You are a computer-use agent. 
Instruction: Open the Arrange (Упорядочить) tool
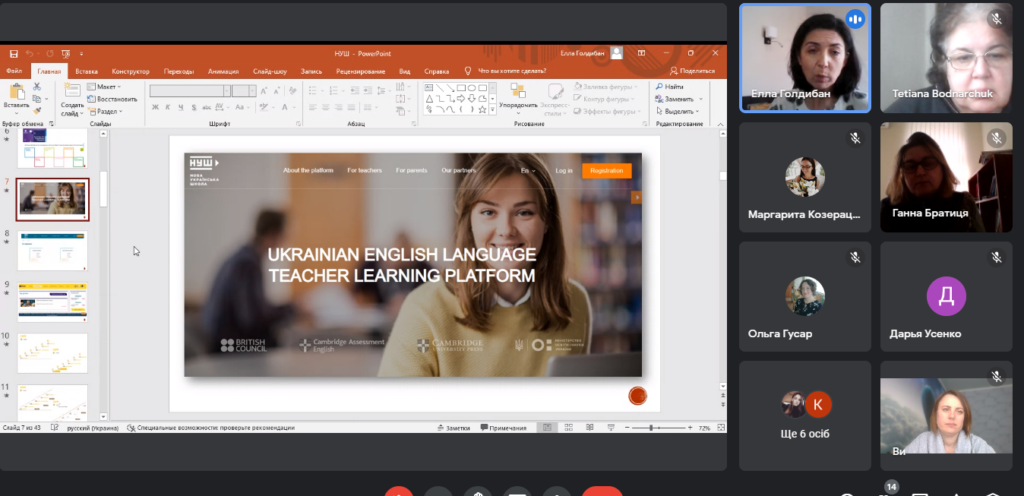(x=517, y=97)
